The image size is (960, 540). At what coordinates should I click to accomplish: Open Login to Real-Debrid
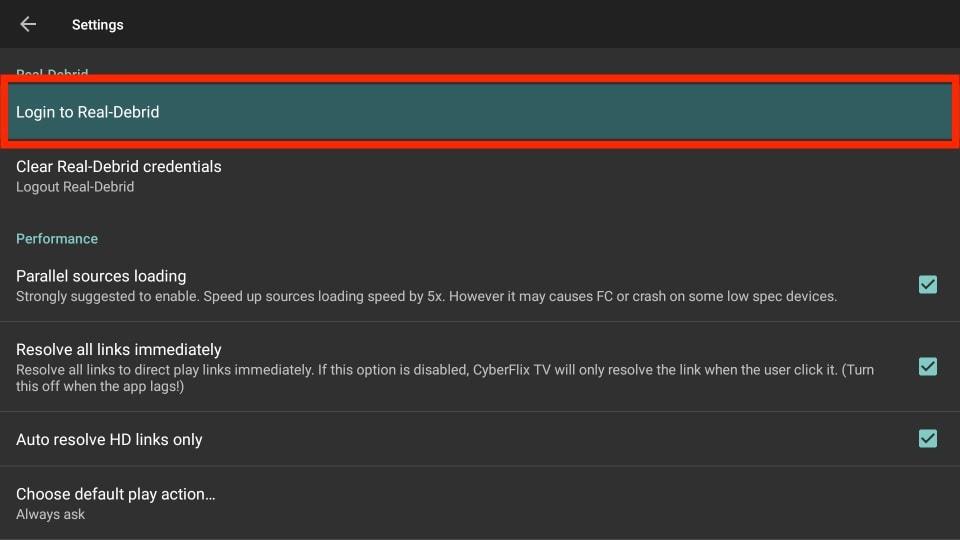(480, 112)
